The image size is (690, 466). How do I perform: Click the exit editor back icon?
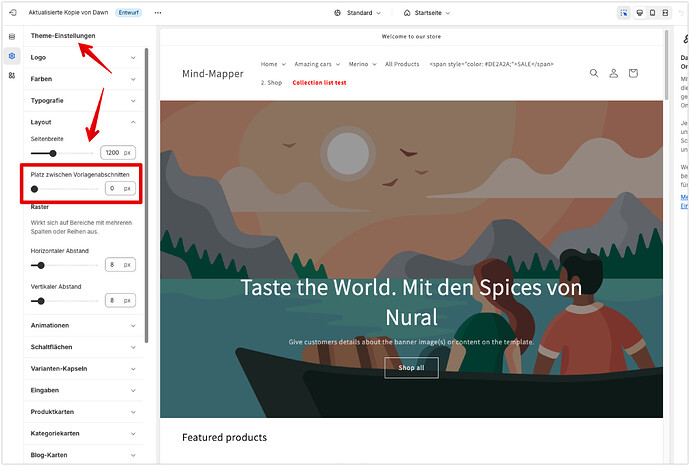pyautogui.click(x=13, y=13)
